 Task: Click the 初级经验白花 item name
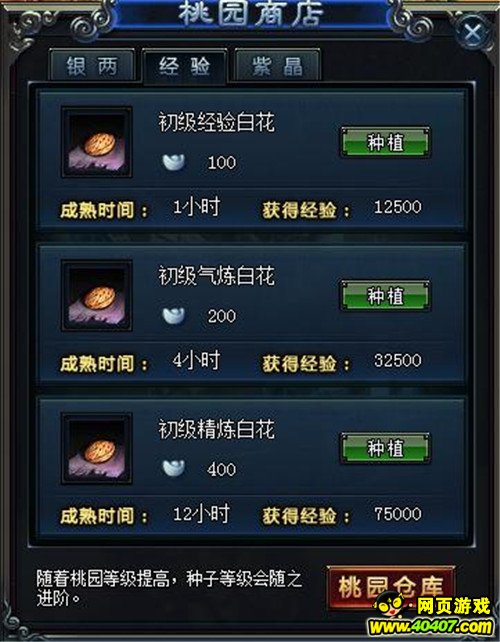pos(216,122)
